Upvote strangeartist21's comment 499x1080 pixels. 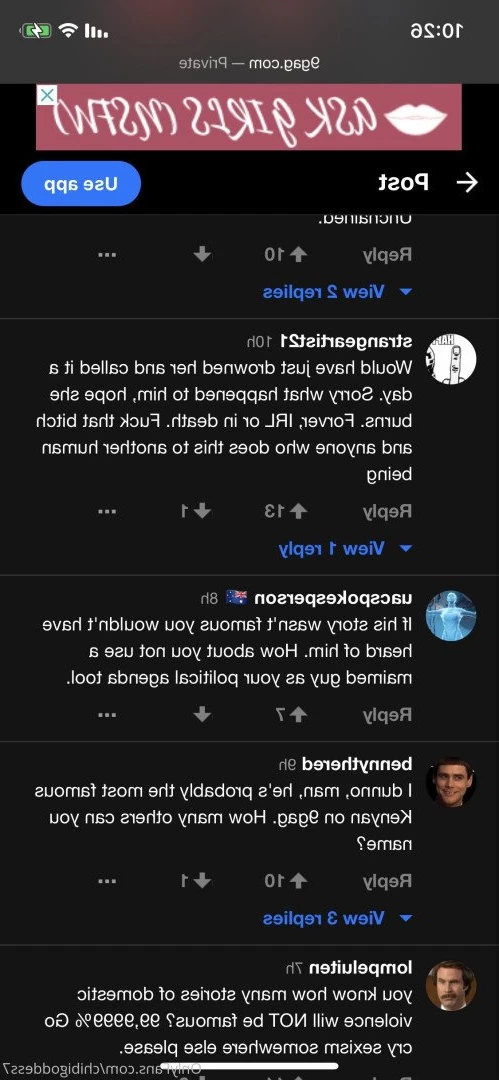tap(298, 511)
